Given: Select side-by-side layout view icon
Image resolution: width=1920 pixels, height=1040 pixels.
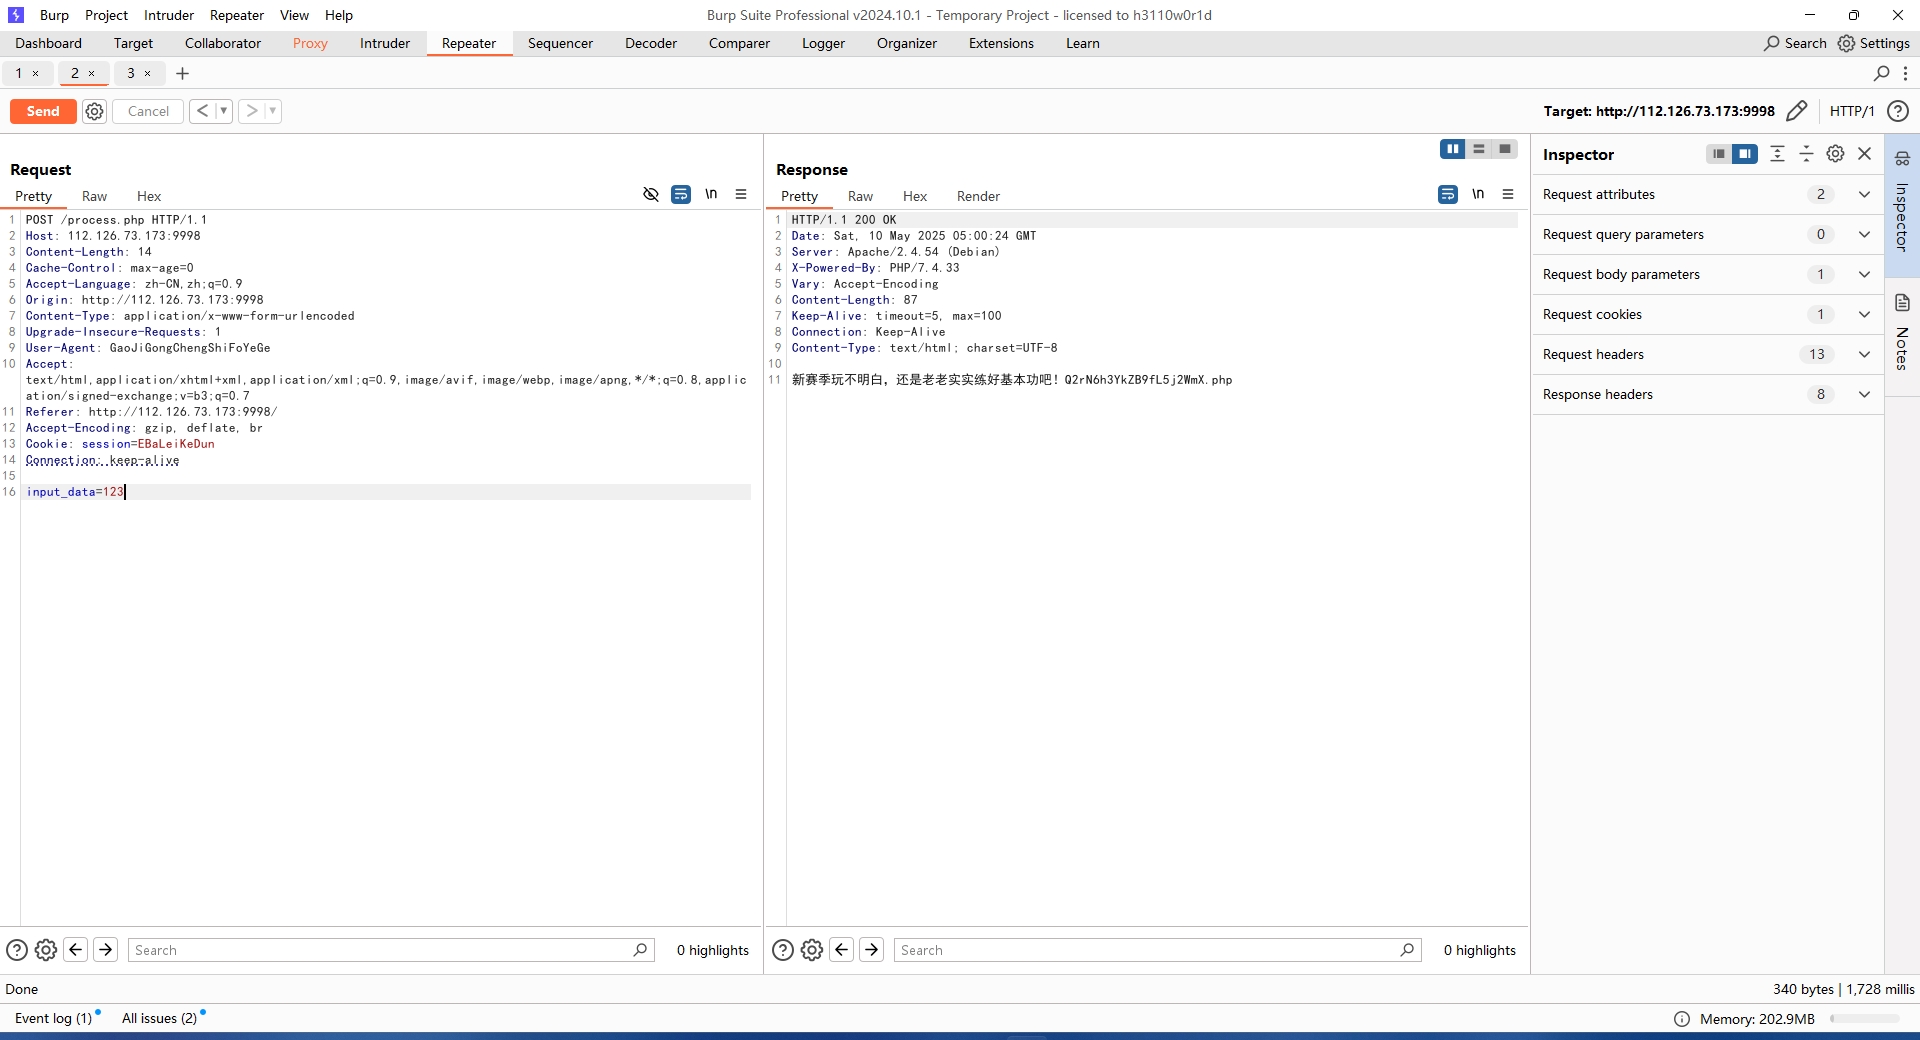Looking at the screenshot, I should pos(1452,149).
